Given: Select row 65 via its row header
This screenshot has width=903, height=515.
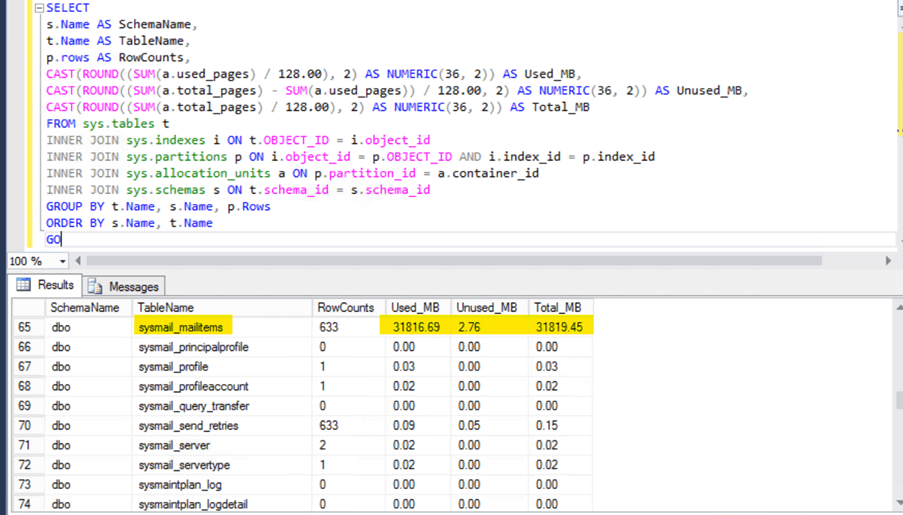Looking at the screenshot, I should click(24, 327).
